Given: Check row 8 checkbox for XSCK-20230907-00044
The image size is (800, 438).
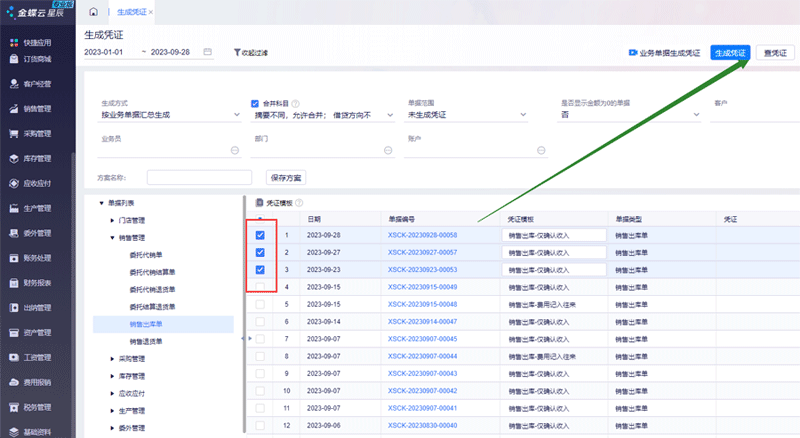Looking at the screenshot, I should pyautogui.click(x=260, y=356).
